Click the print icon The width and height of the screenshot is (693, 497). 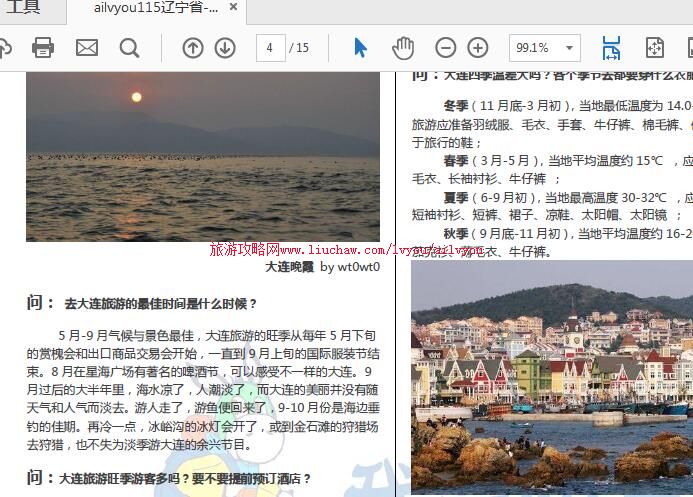click(43, 47)
